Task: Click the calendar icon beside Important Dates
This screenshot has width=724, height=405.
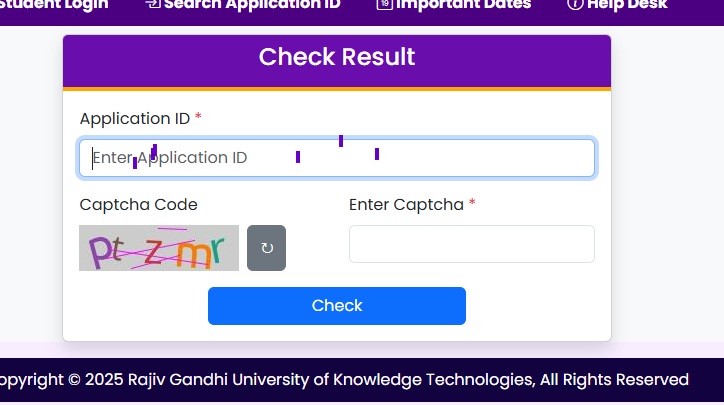Action: 384,4
